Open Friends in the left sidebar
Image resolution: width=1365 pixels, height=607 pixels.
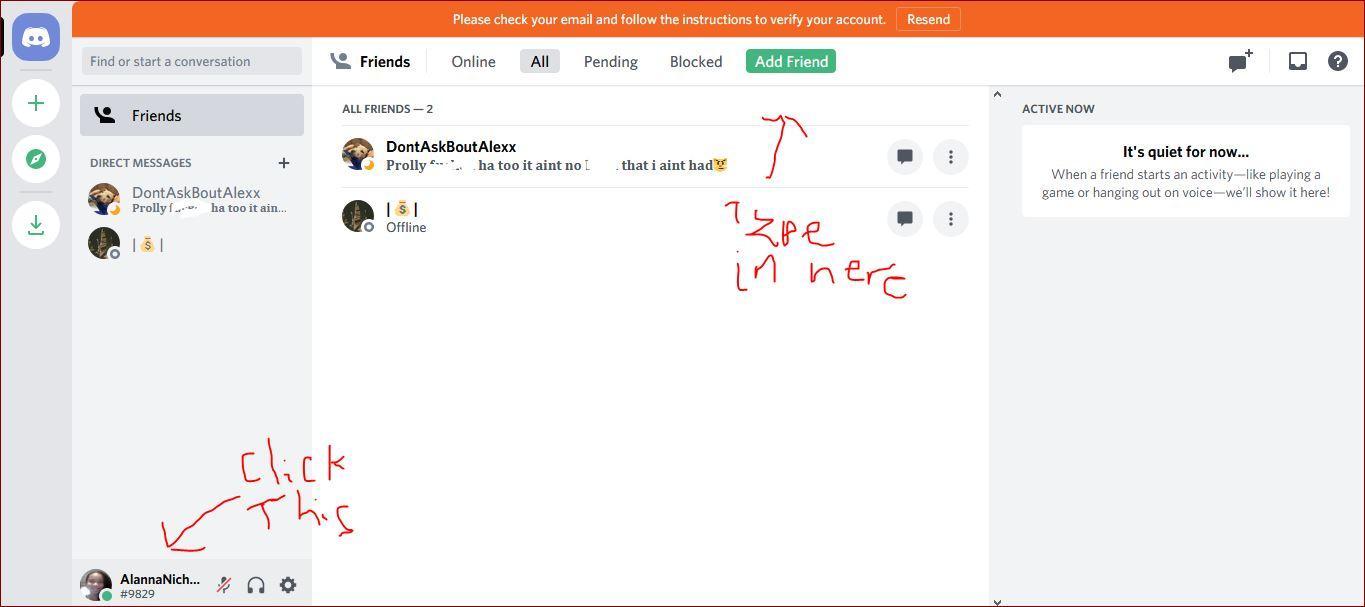coord(192,115)
